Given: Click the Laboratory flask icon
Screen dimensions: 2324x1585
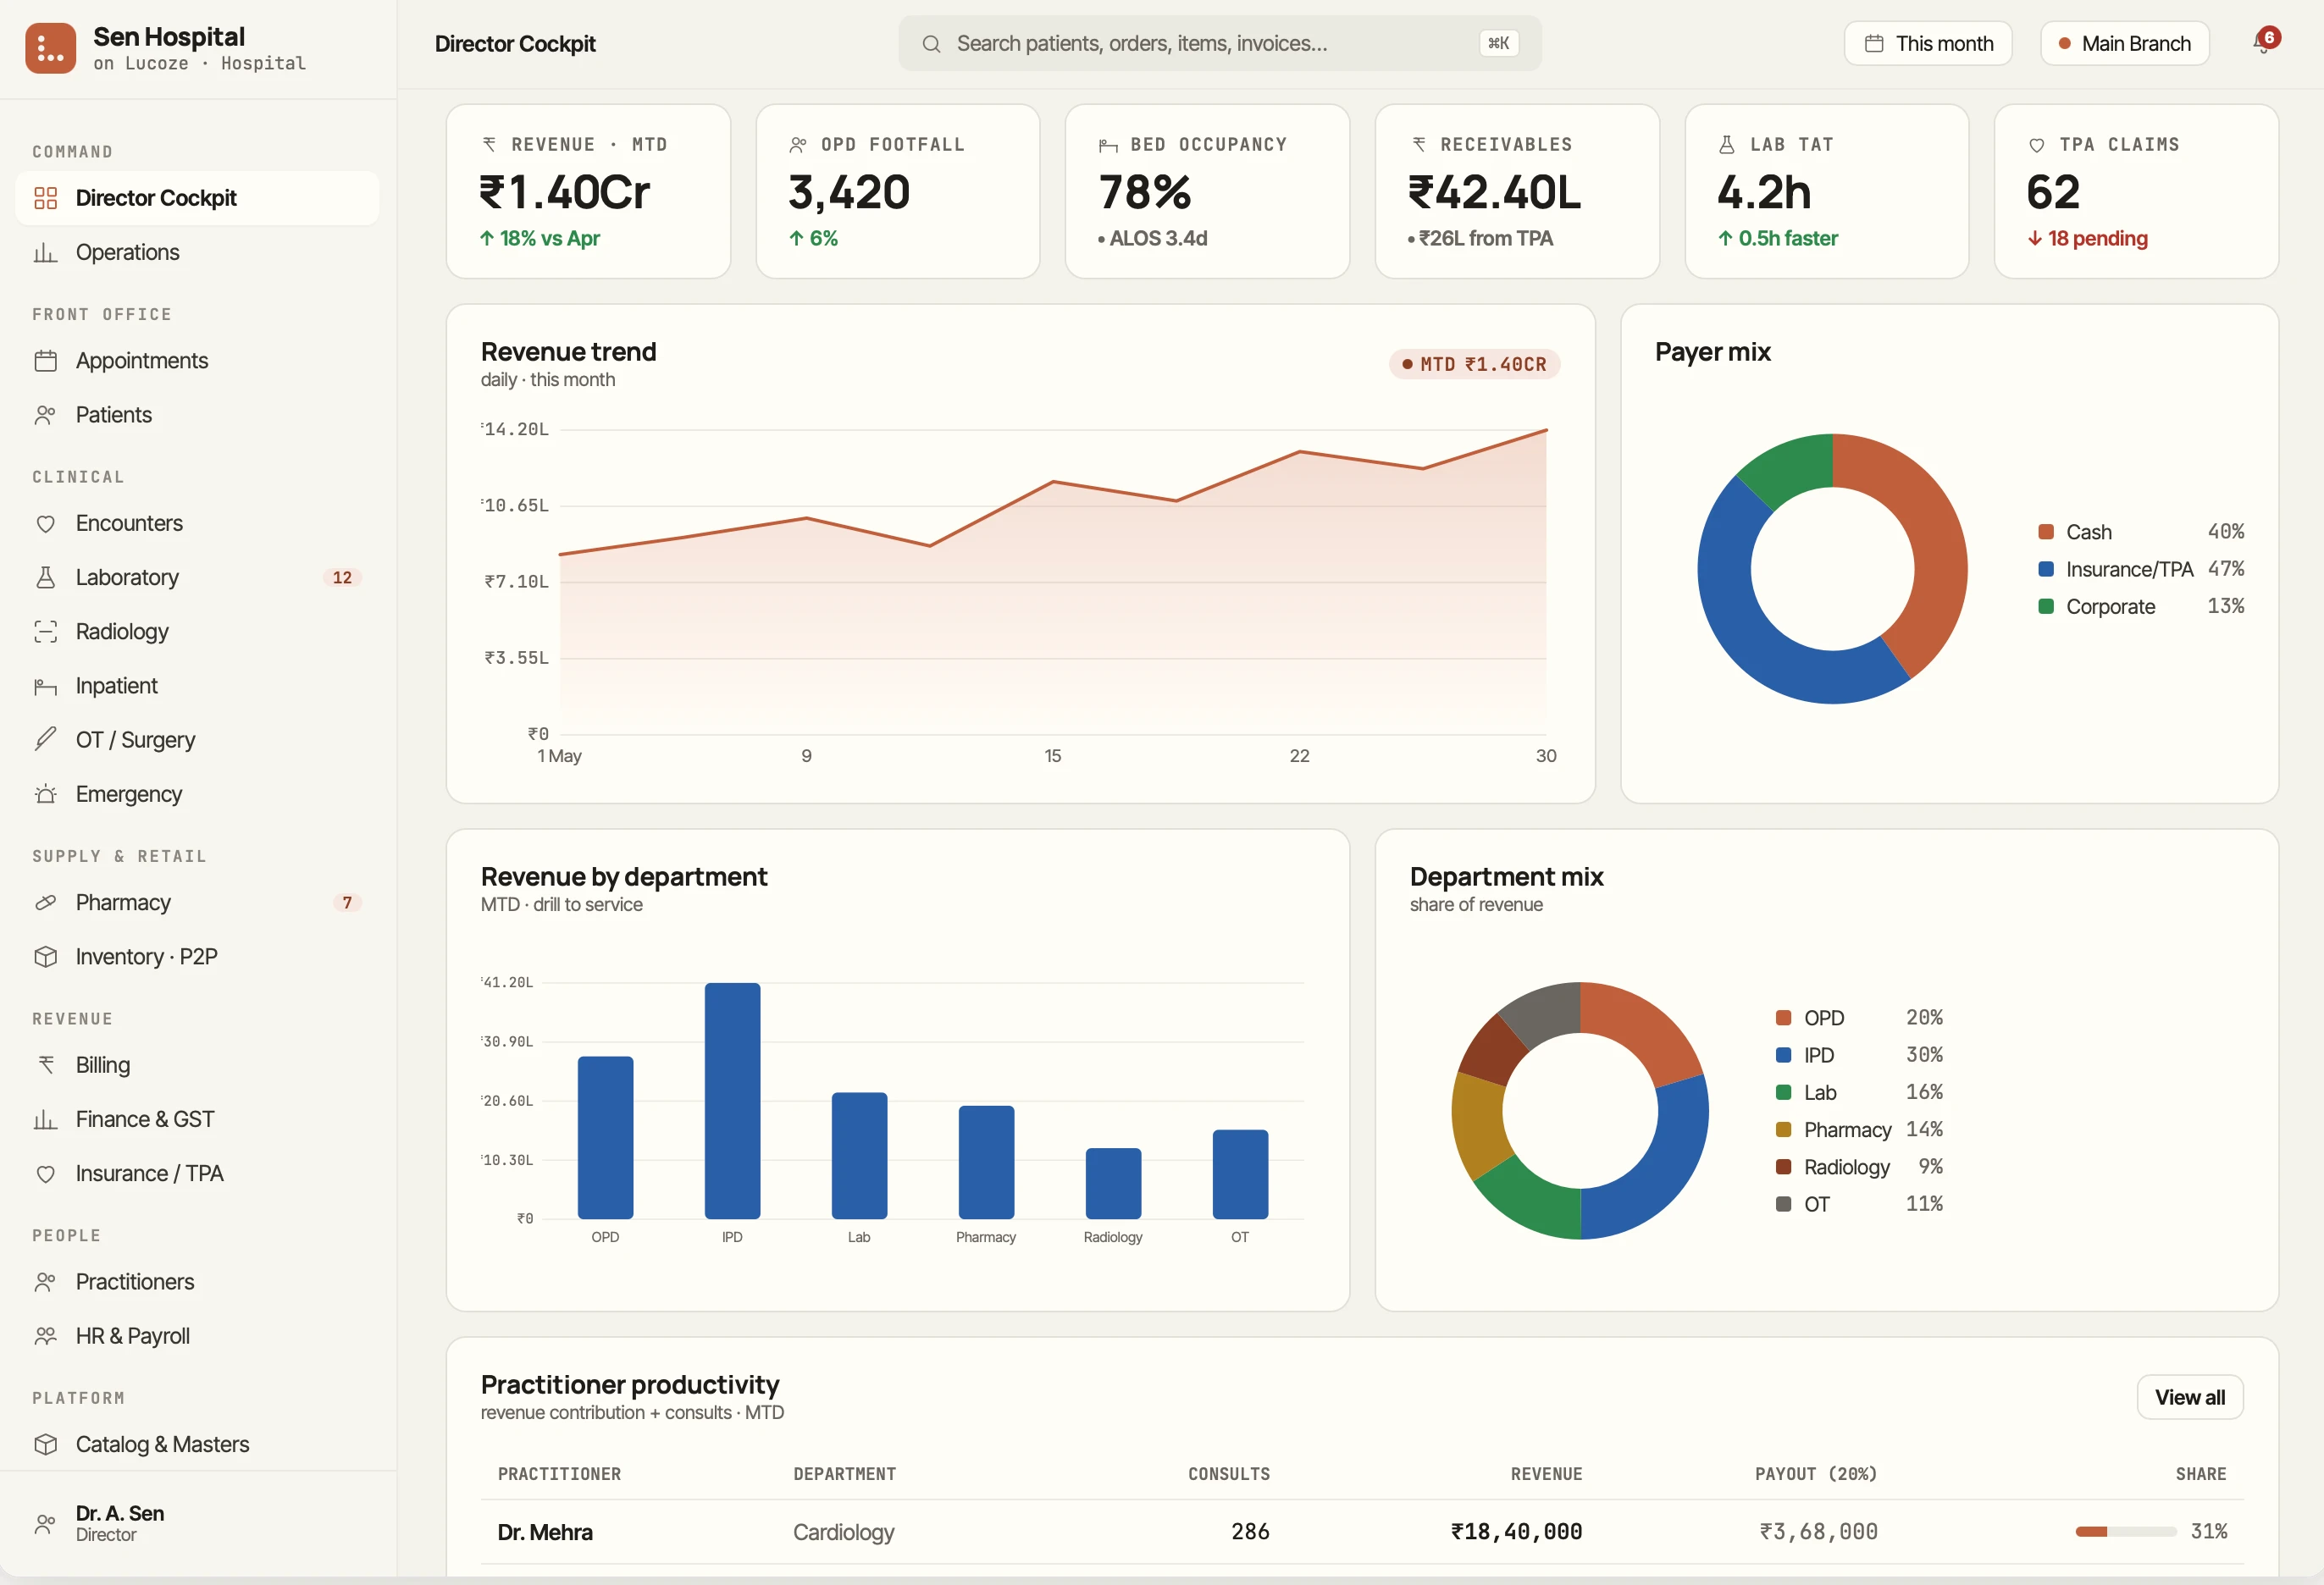Looking at the screenshot, I should coord(45,577).
